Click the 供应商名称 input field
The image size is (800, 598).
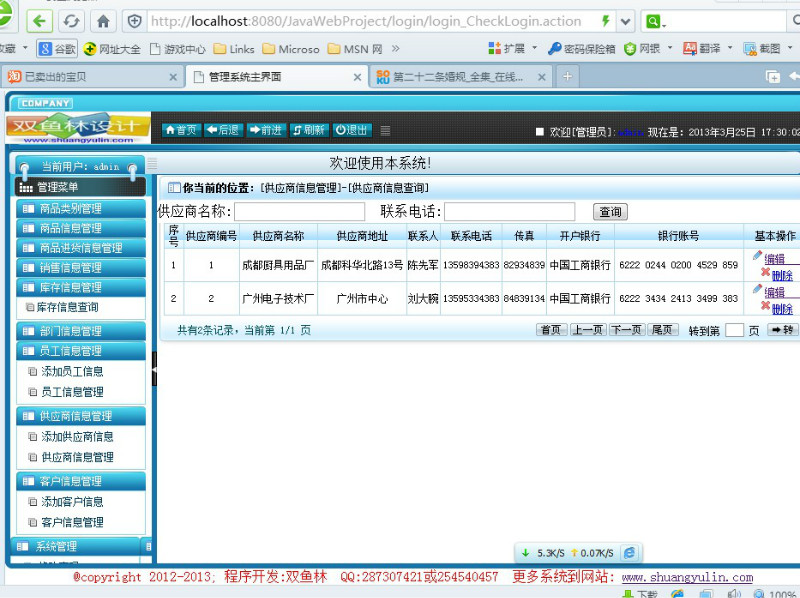point(299,211)
